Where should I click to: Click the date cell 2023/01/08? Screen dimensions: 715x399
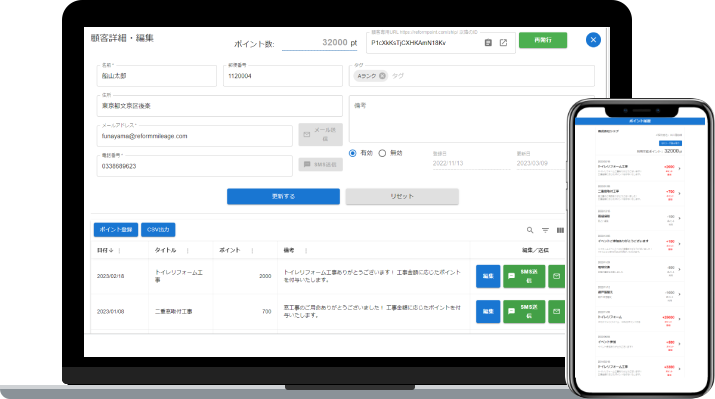[x=110, y=311]
